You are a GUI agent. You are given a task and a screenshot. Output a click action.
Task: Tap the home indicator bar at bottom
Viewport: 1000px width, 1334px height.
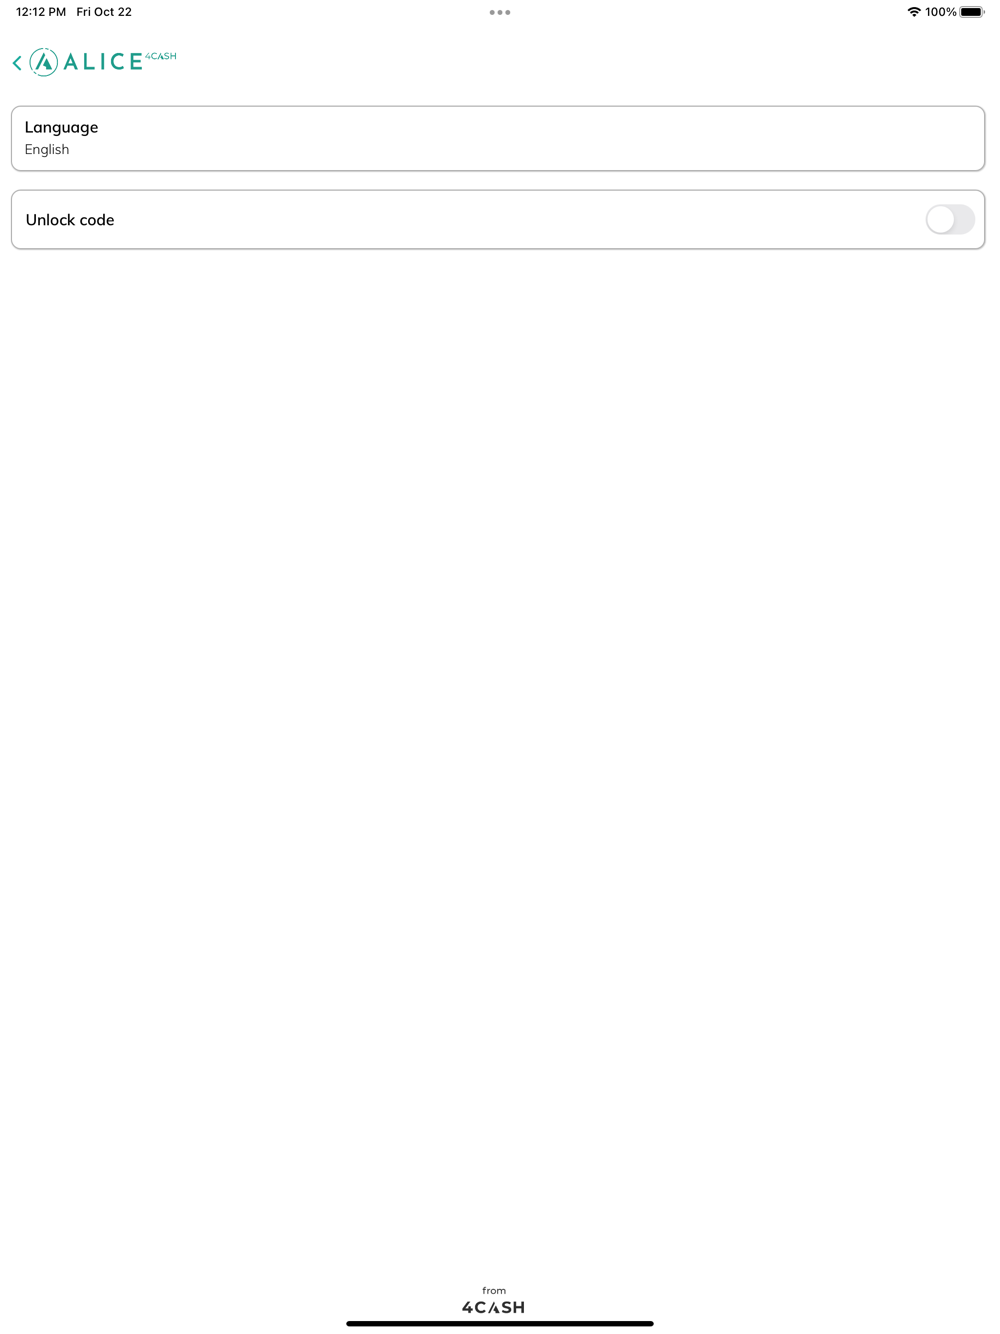tap(500, 1324)
